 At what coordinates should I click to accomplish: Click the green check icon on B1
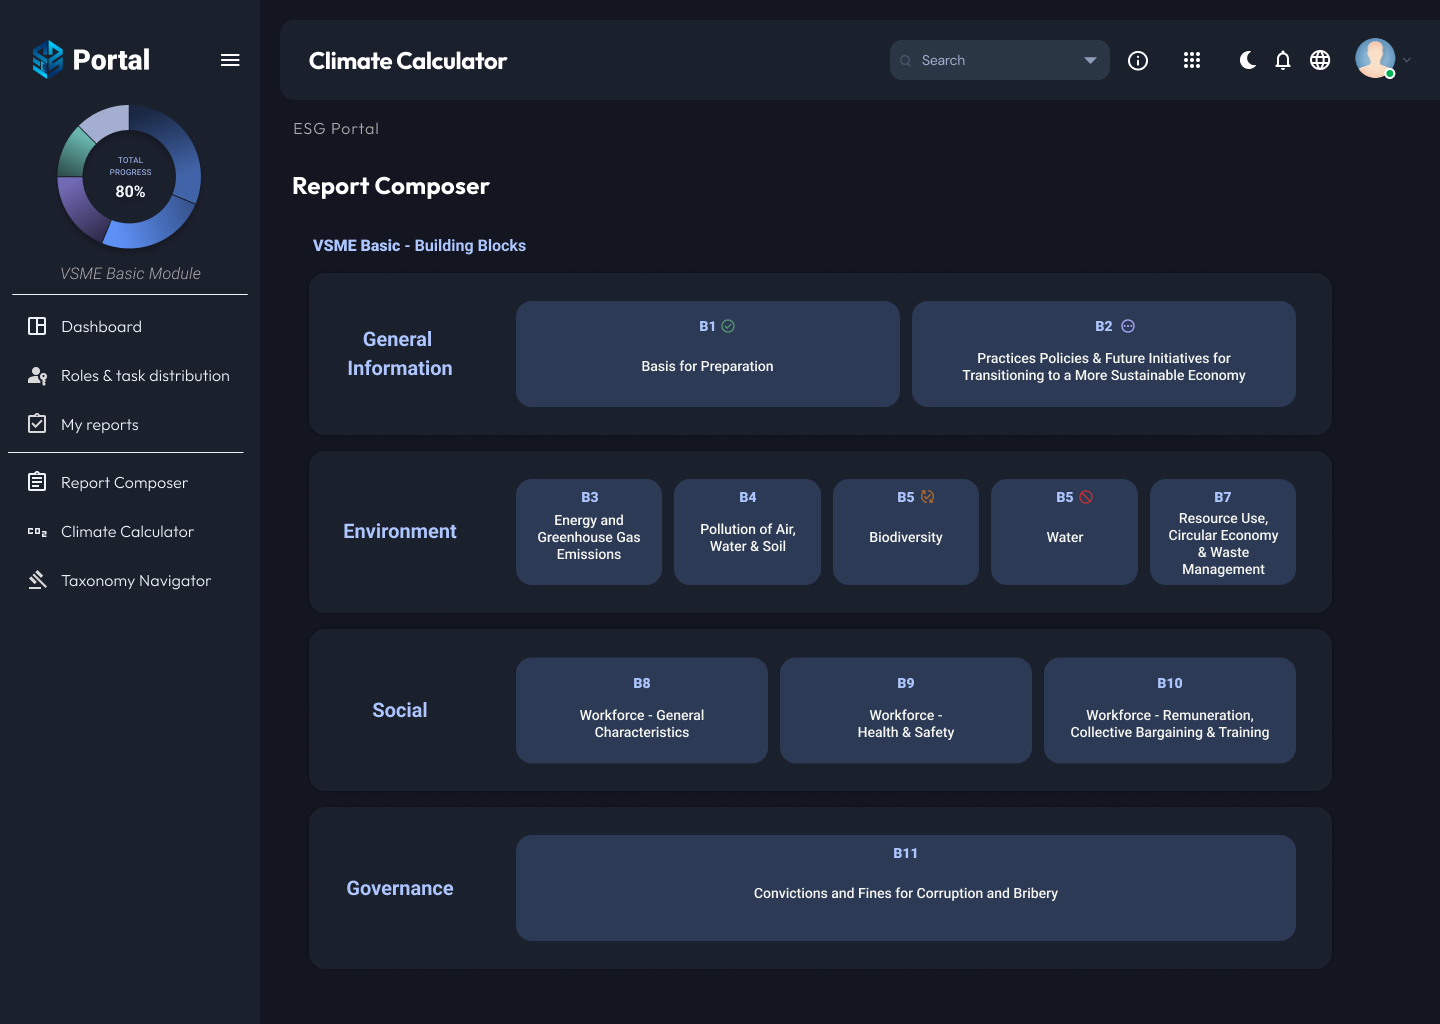pyautogui.click(x=728, y=326)
